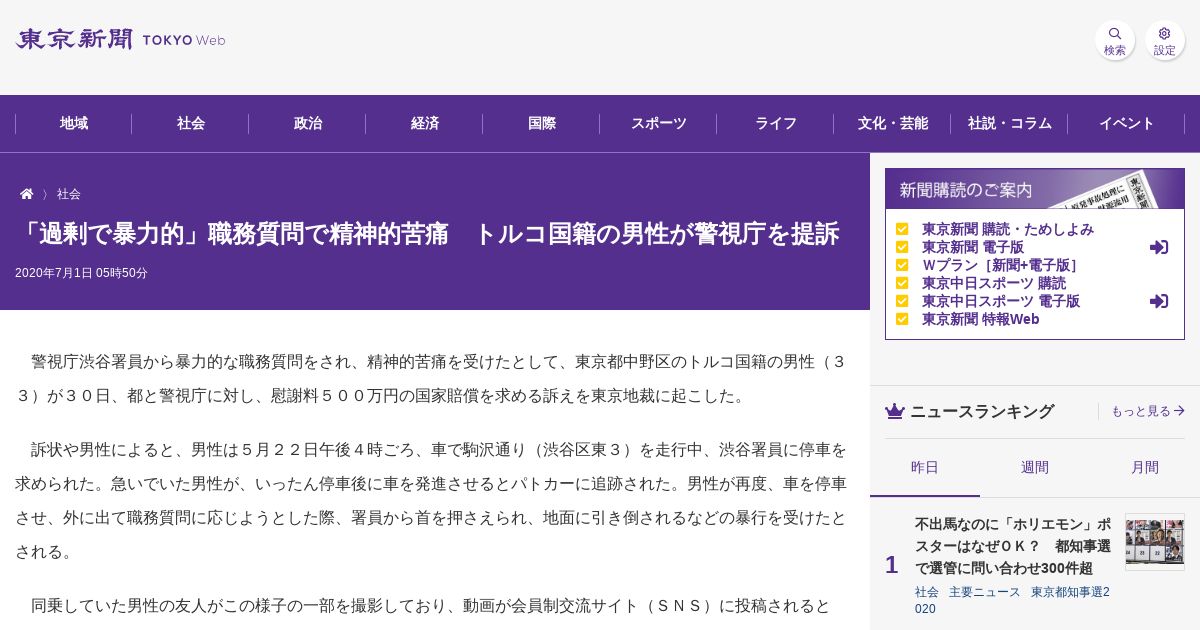This screenshot has height=630, width=1200.
Task: Go to the home breadcrumb icon
Action: [x=27, y=194]
